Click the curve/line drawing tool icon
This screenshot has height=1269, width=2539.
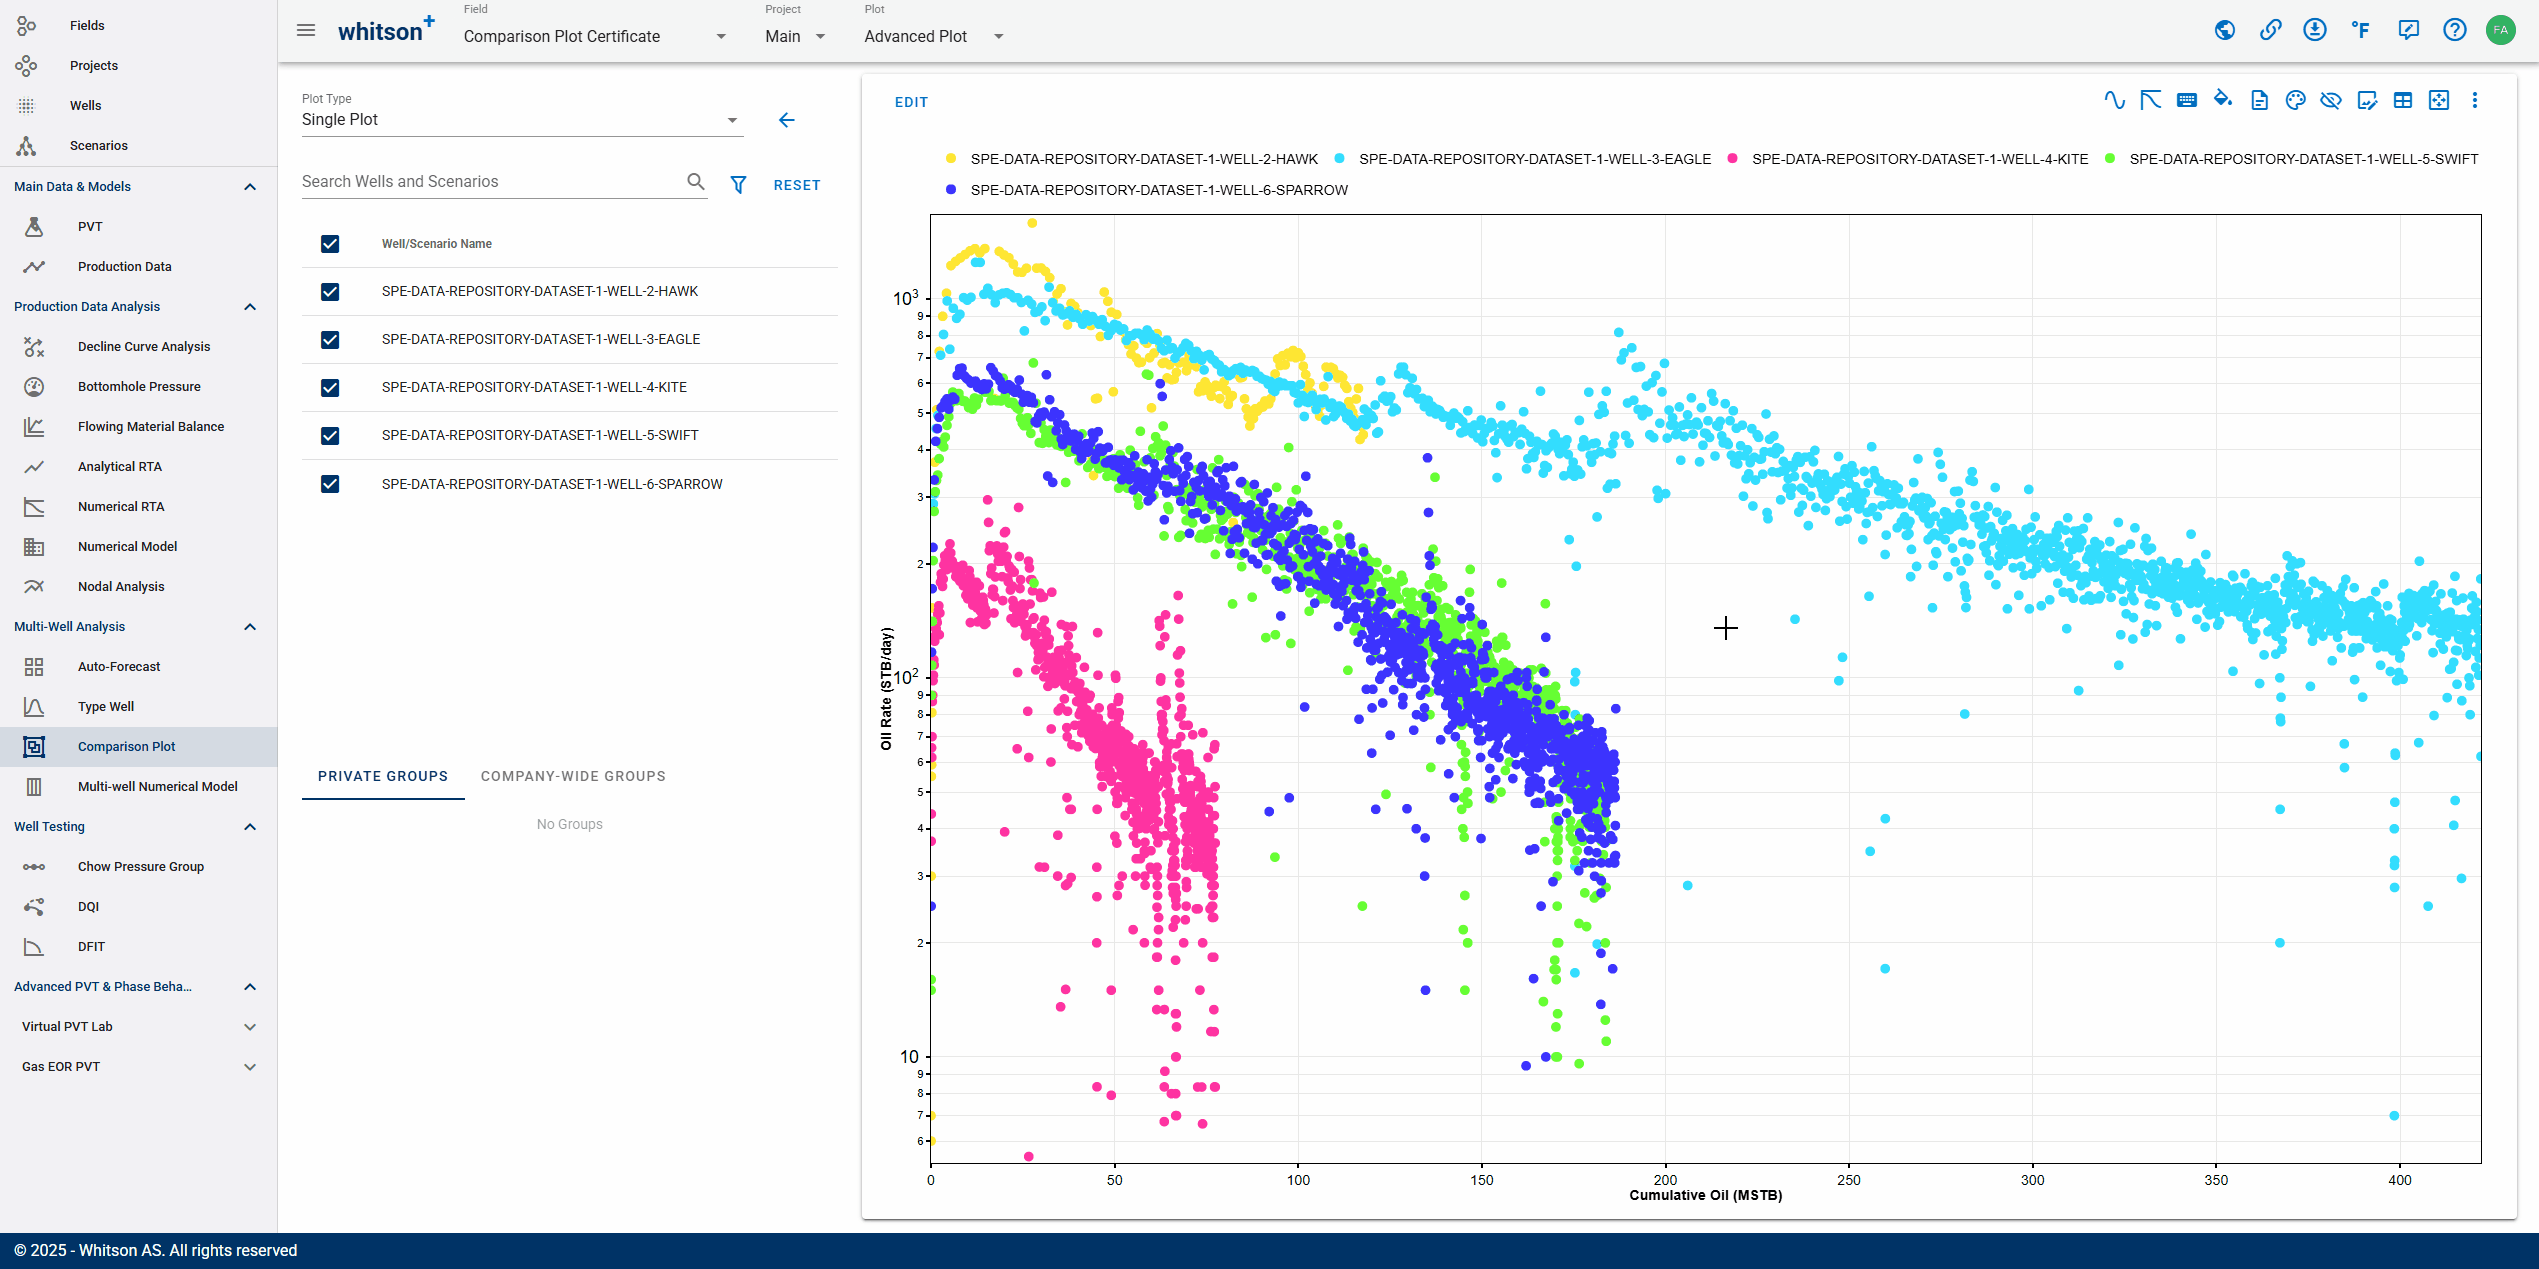click(2113, 102)
